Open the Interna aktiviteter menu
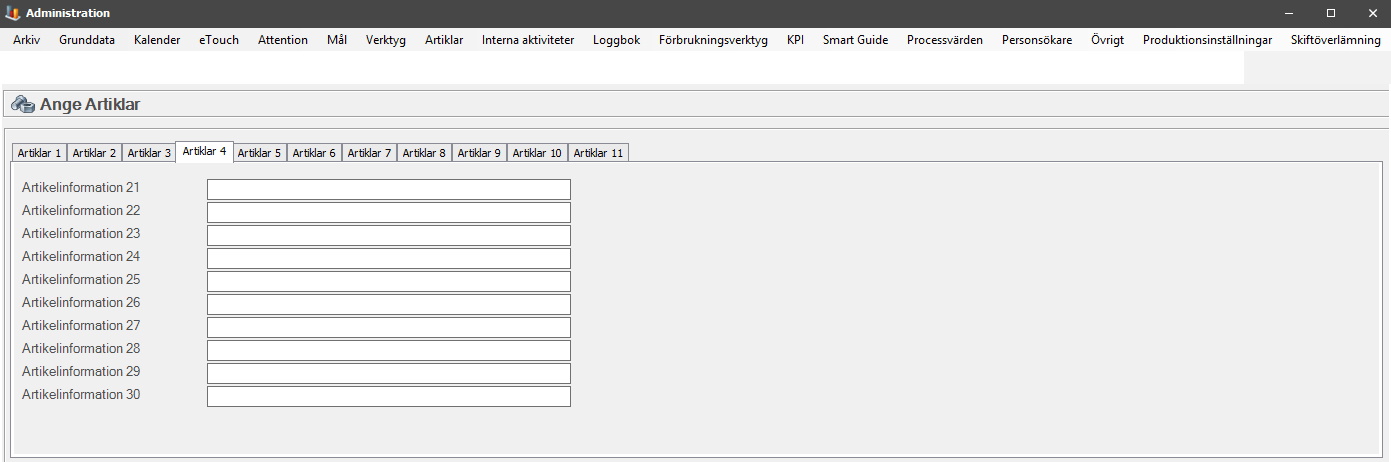Screen dimensions: 1391x462 pos(528,40)
